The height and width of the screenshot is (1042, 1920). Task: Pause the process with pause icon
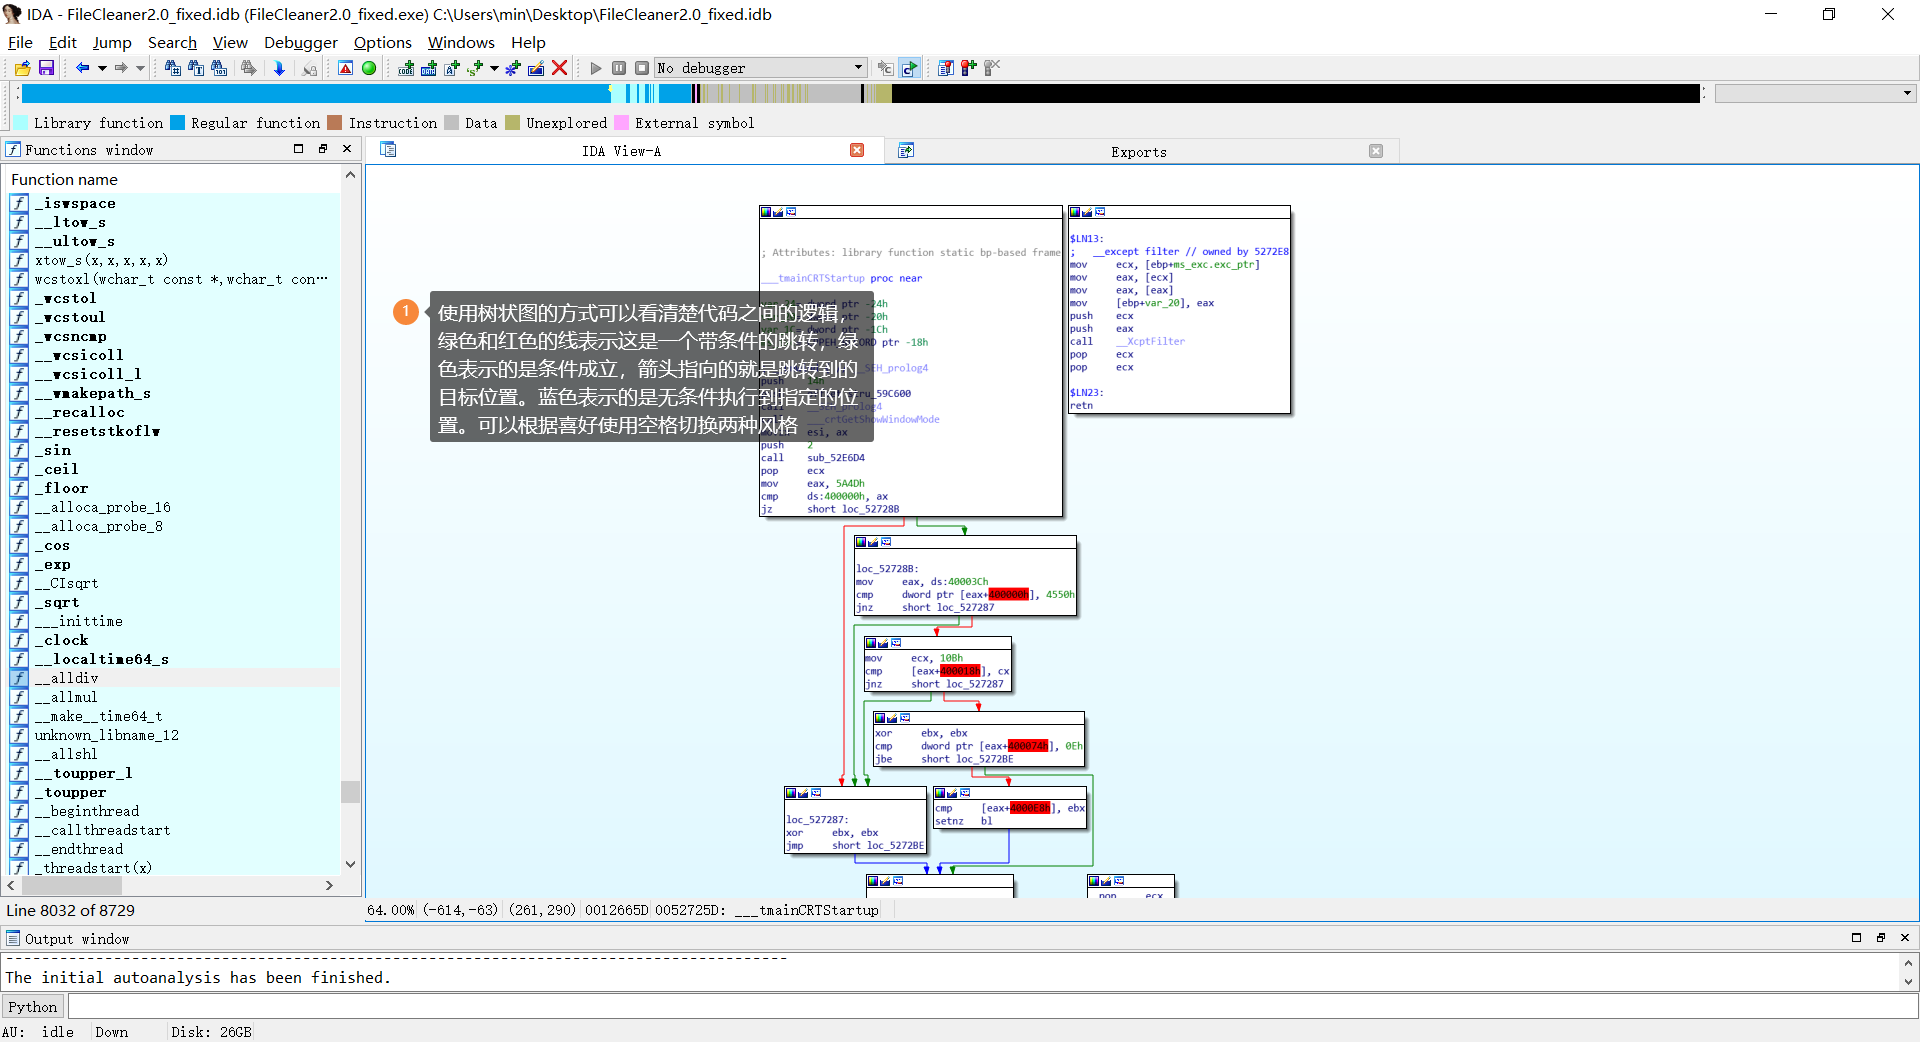pos(619,68)
